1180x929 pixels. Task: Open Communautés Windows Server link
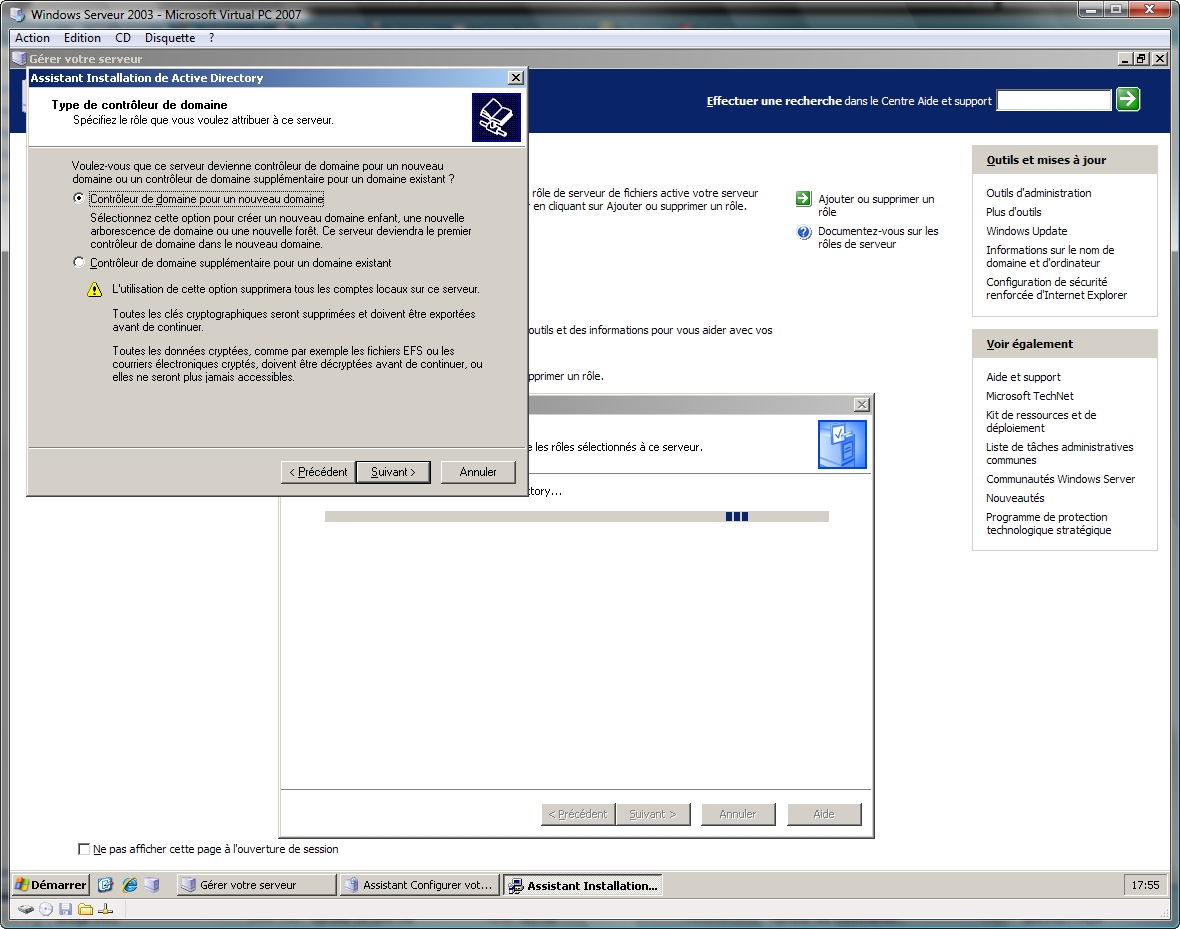pyautogui.click(x=1060, y=479)
